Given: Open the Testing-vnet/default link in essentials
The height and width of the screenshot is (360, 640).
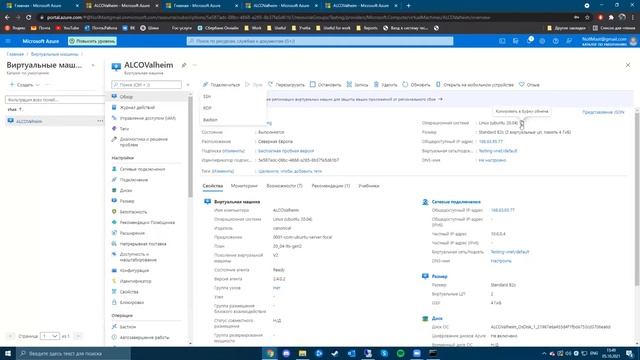Looking at the screenshot, I should click(498, 151).
